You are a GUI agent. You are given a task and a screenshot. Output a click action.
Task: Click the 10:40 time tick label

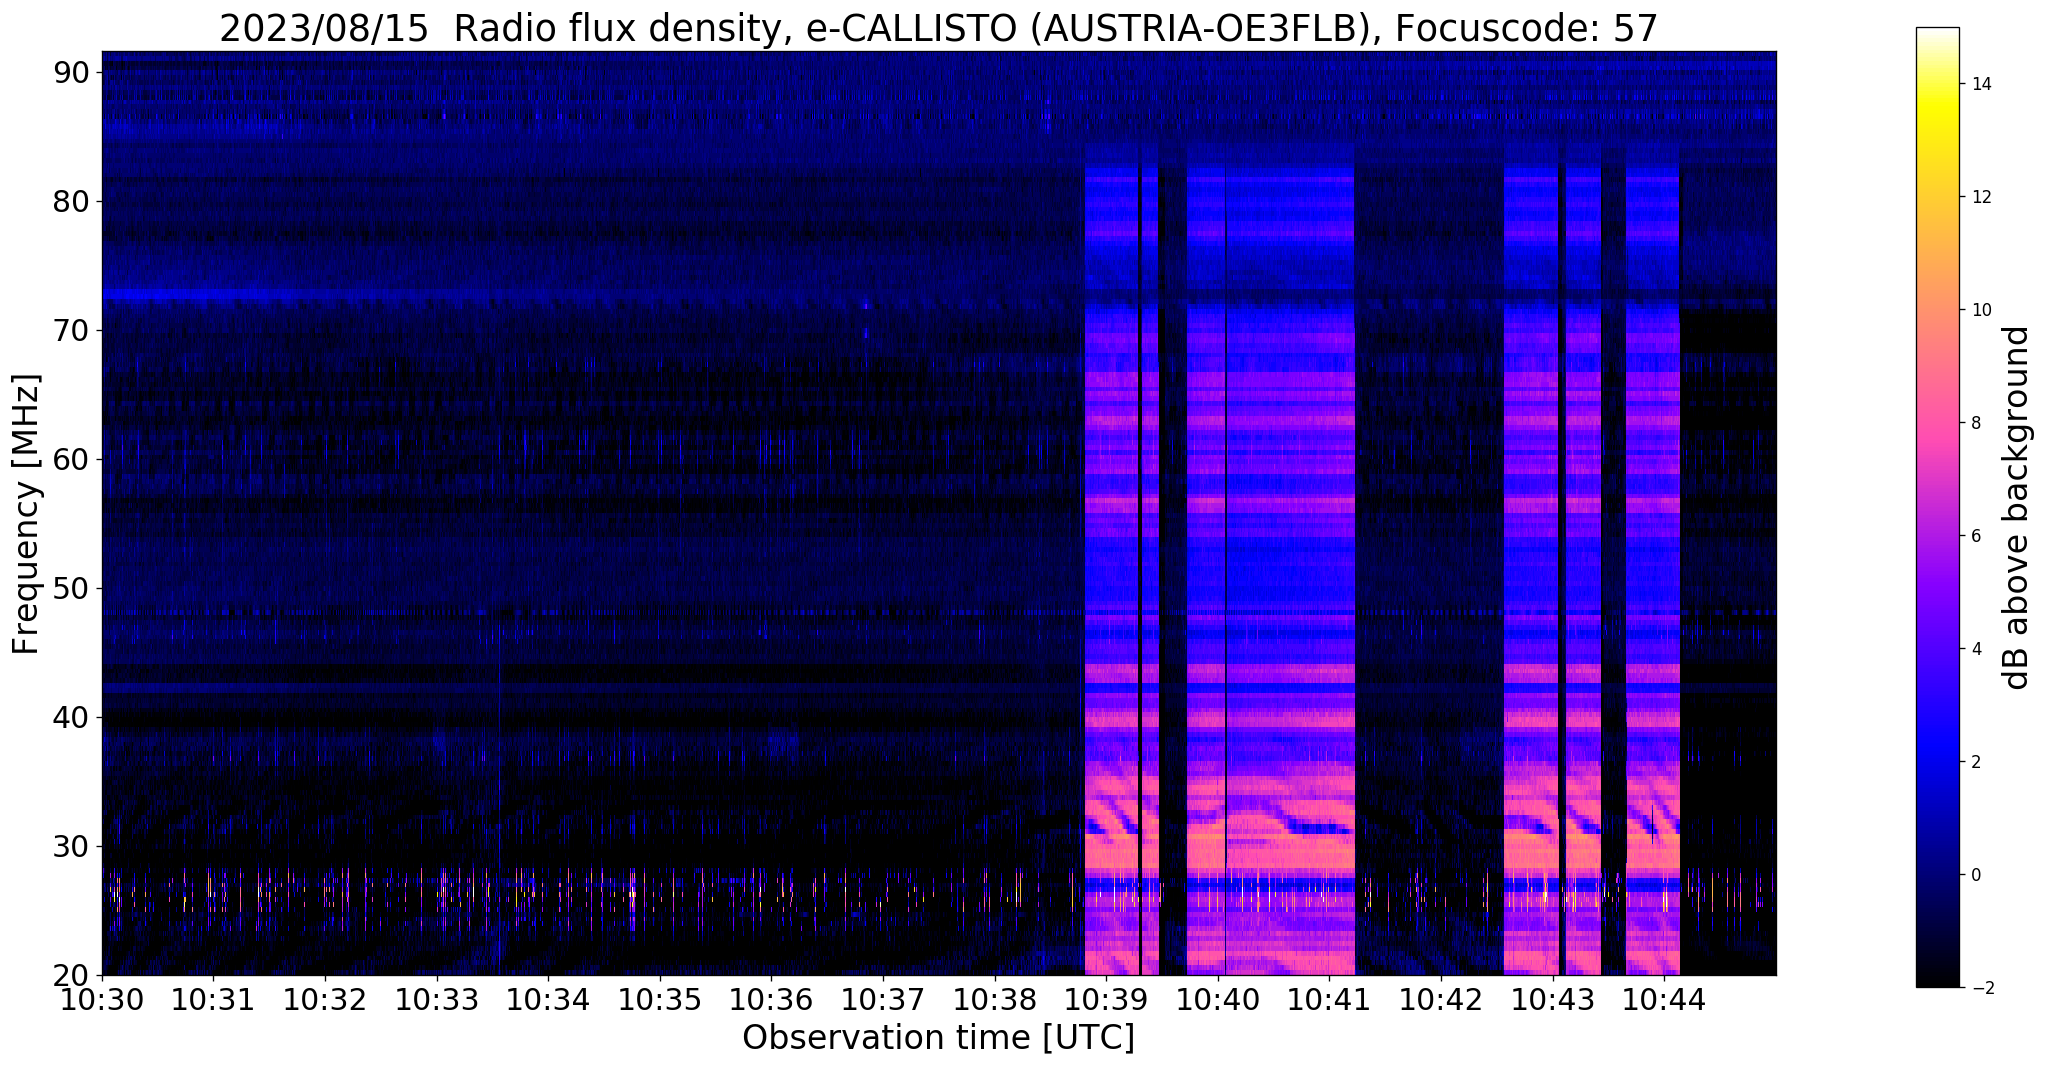[1218, 1001]
